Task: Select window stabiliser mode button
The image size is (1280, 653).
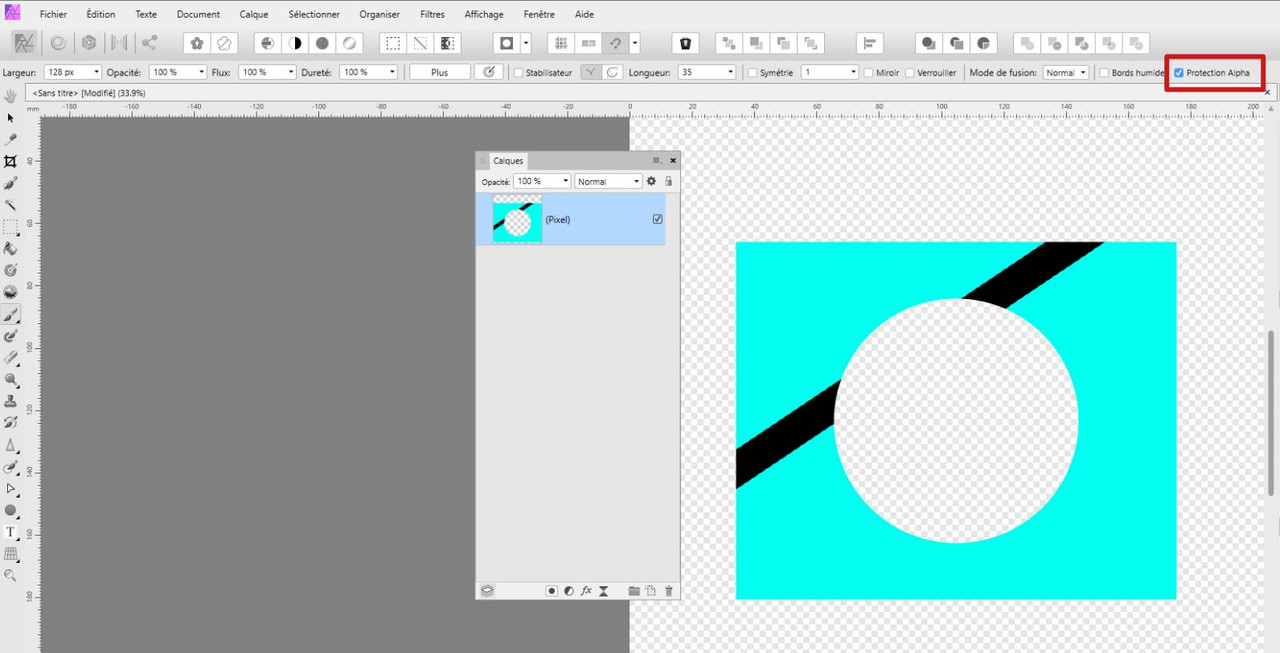Action: point(612,72)
